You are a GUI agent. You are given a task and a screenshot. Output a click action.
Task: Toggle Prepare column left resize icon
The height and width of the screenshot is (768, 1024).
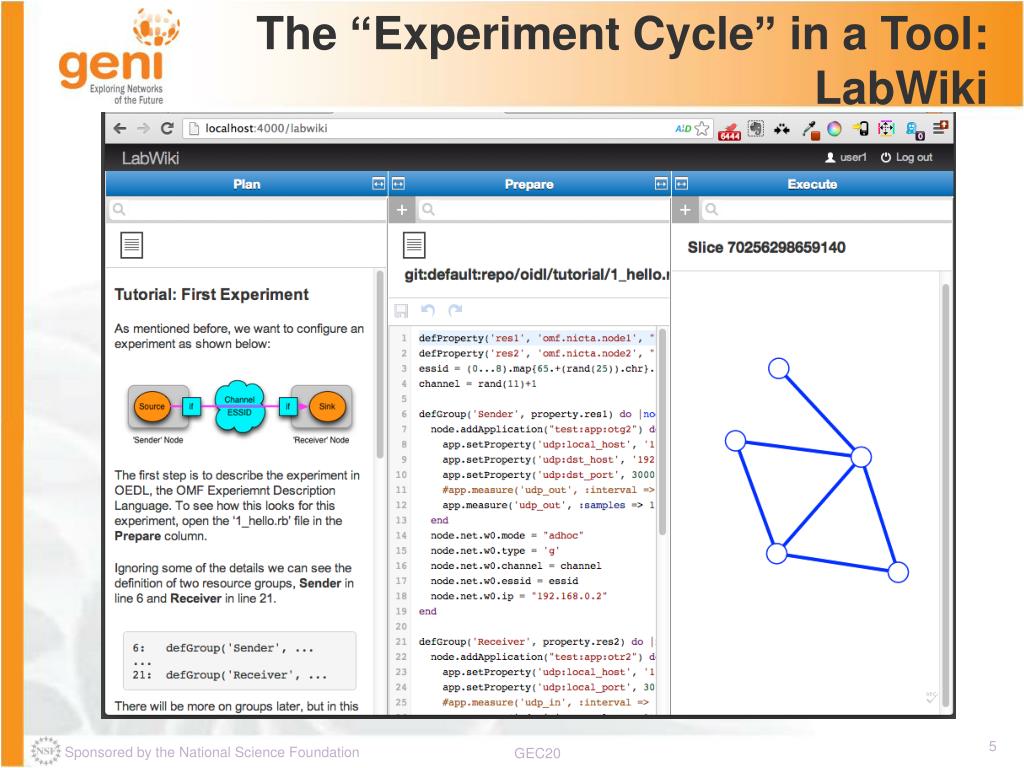[398, 184]
